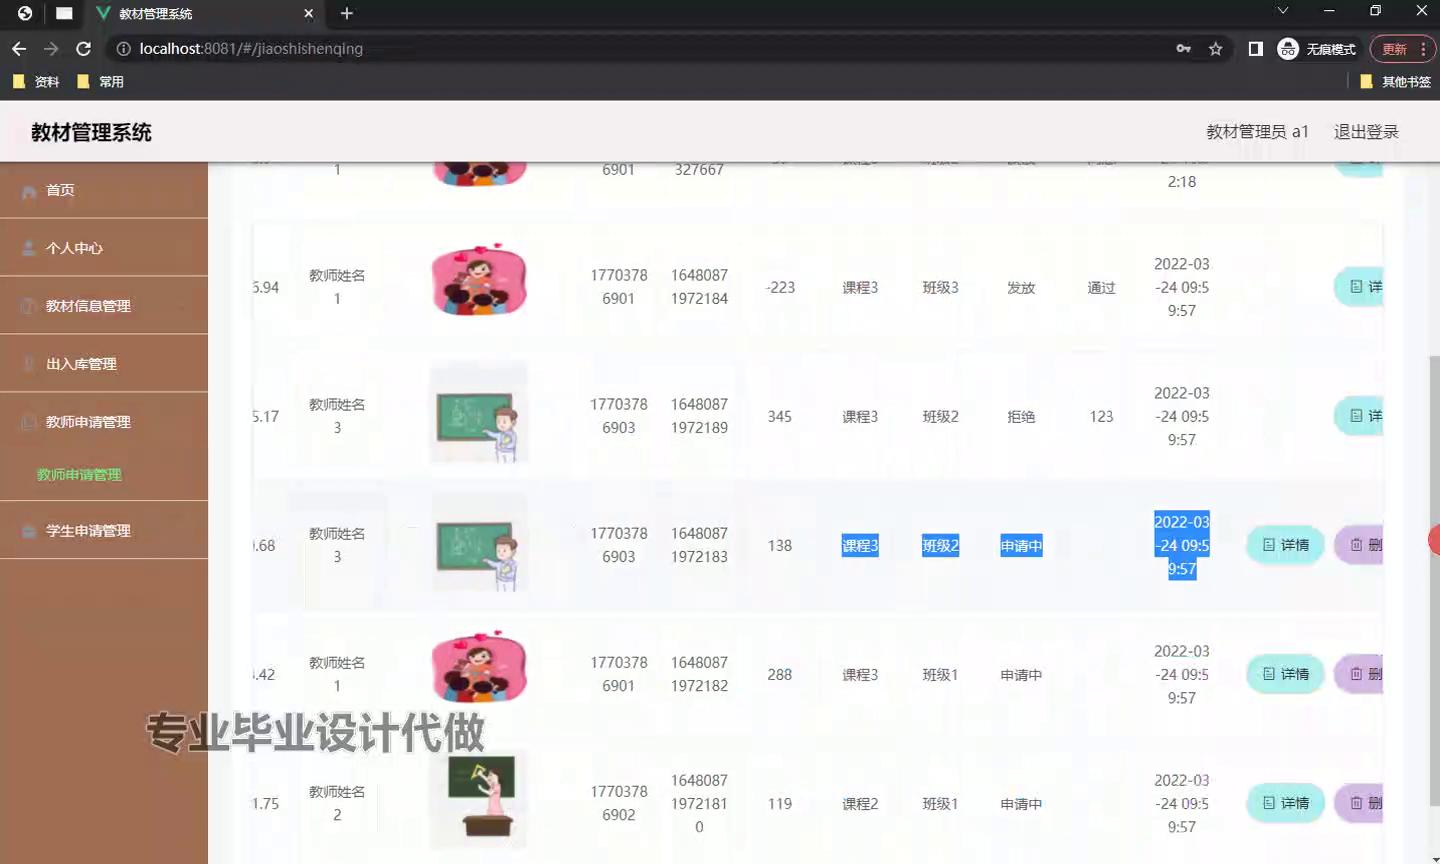Image resolution: width=1440 pixels, height=864 pixels.
Task: Open female teacher image in 119 row
Action: coord(480,798)
